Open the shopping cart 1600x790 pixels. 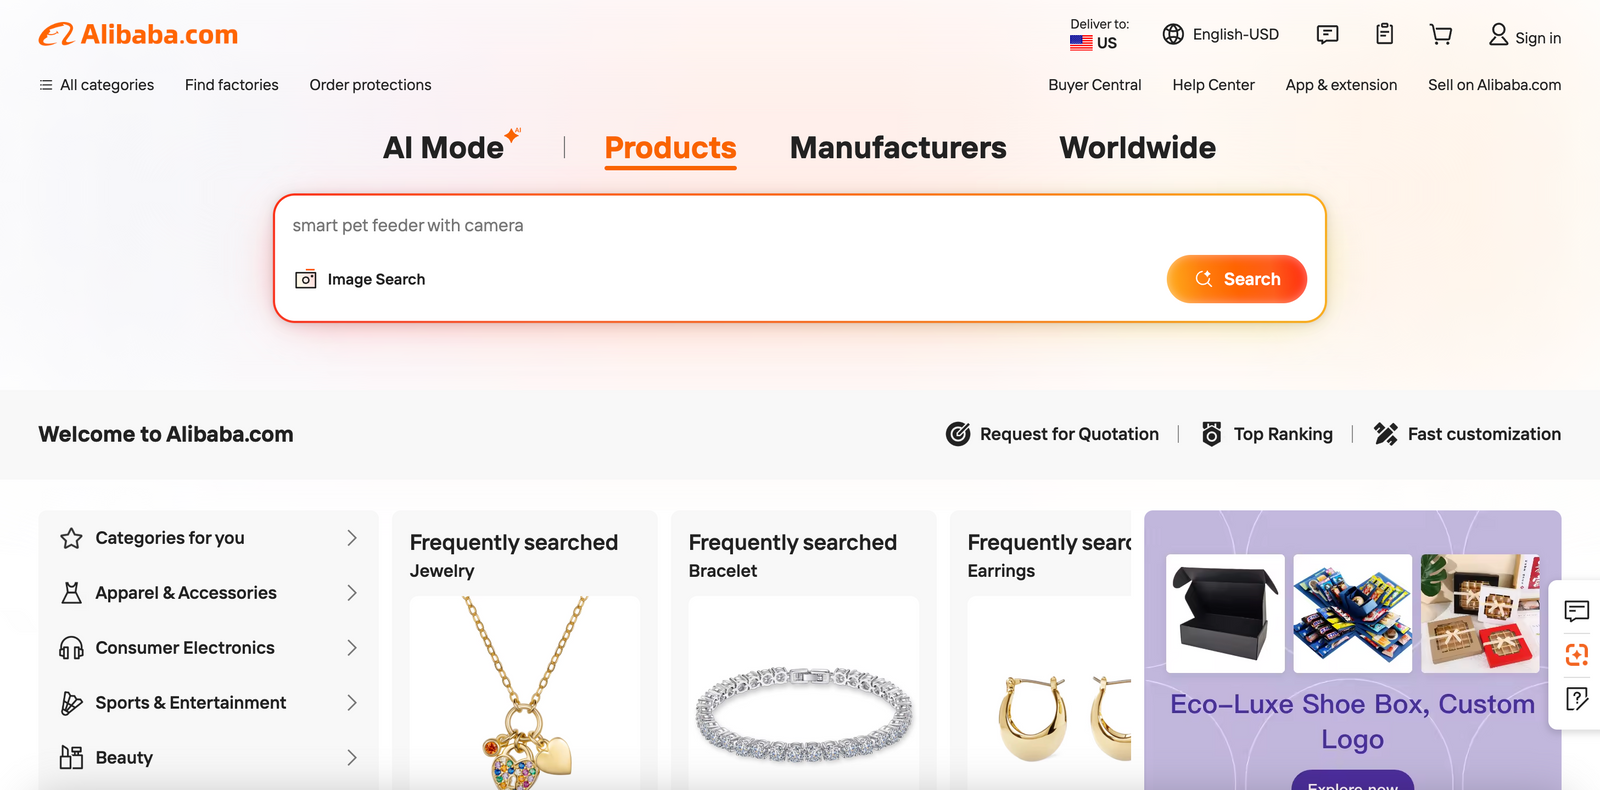tap(1440, 35)
